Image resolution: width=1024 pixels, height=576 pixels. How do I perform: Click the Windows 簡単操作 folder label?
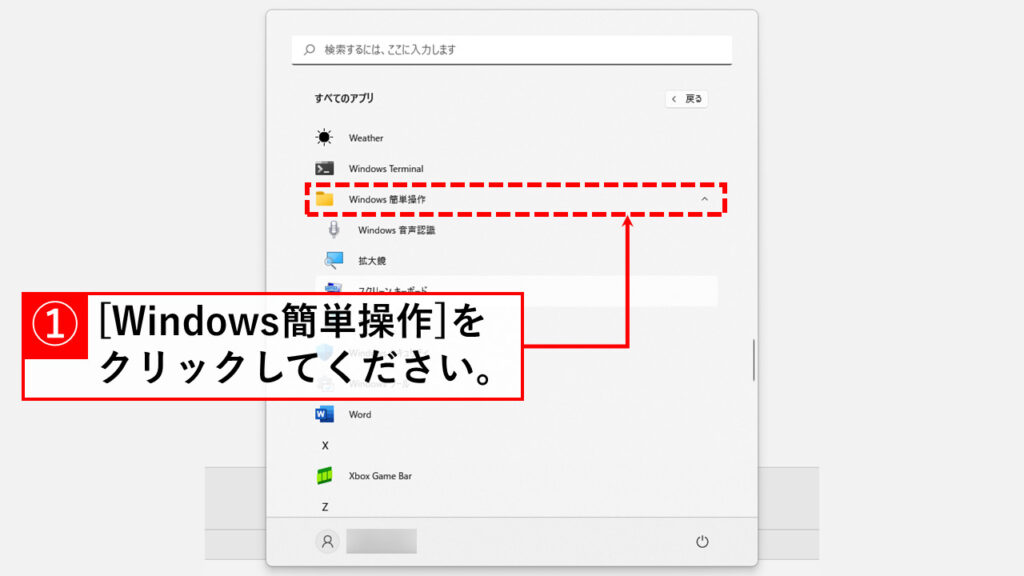(387, 199)
